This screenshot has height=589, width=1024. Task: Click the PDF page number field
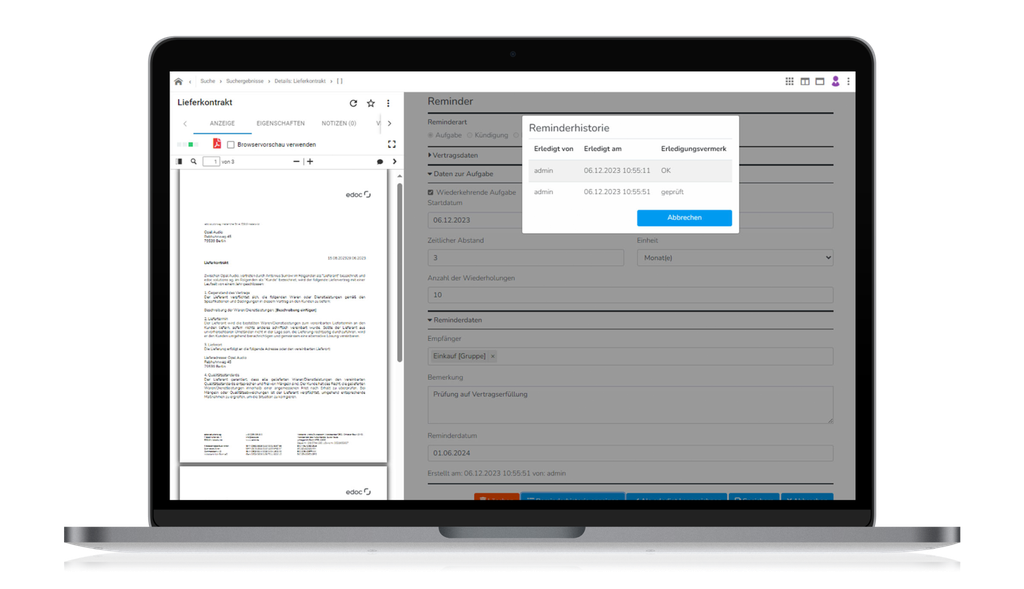point(211,161)
